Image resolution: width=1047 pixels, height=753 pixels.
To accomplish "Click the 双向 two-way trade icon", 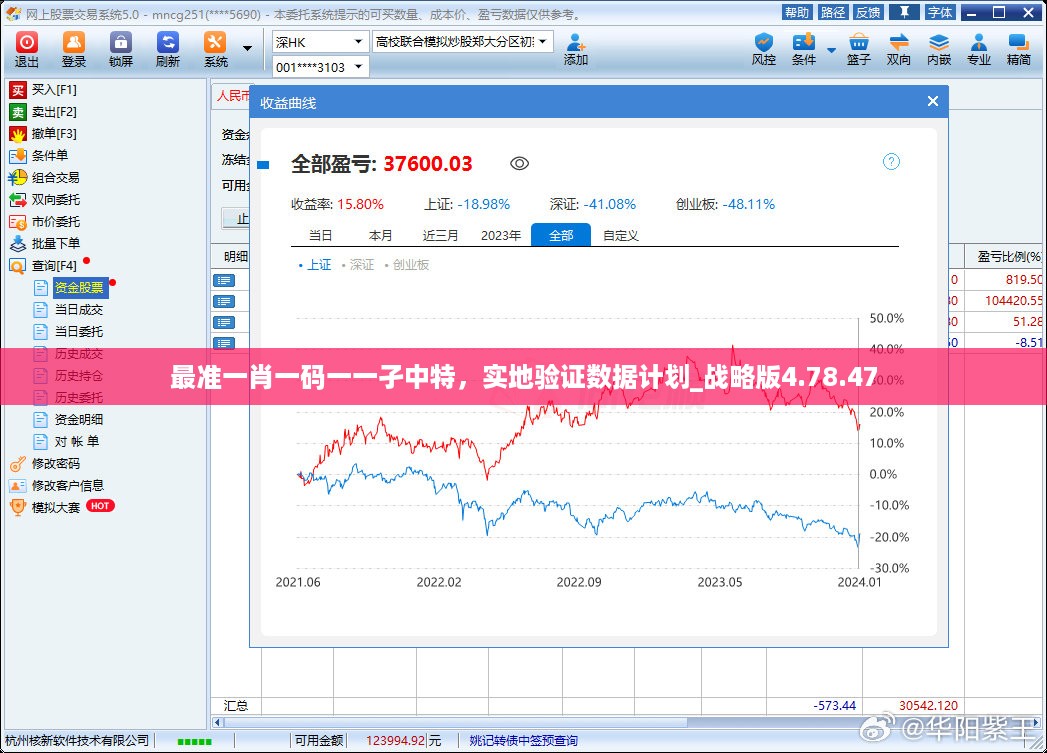I will (899, 48).
